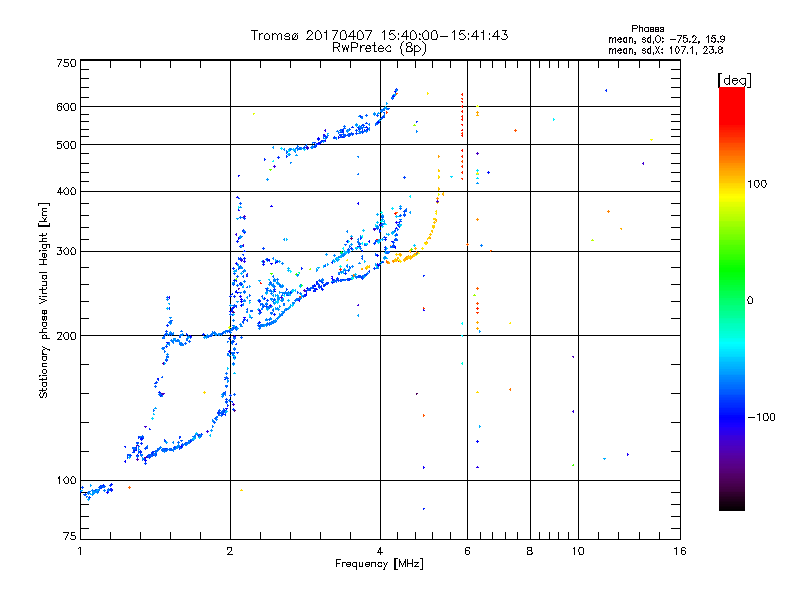Click the height axis label "400"

(x=66, y=191)
